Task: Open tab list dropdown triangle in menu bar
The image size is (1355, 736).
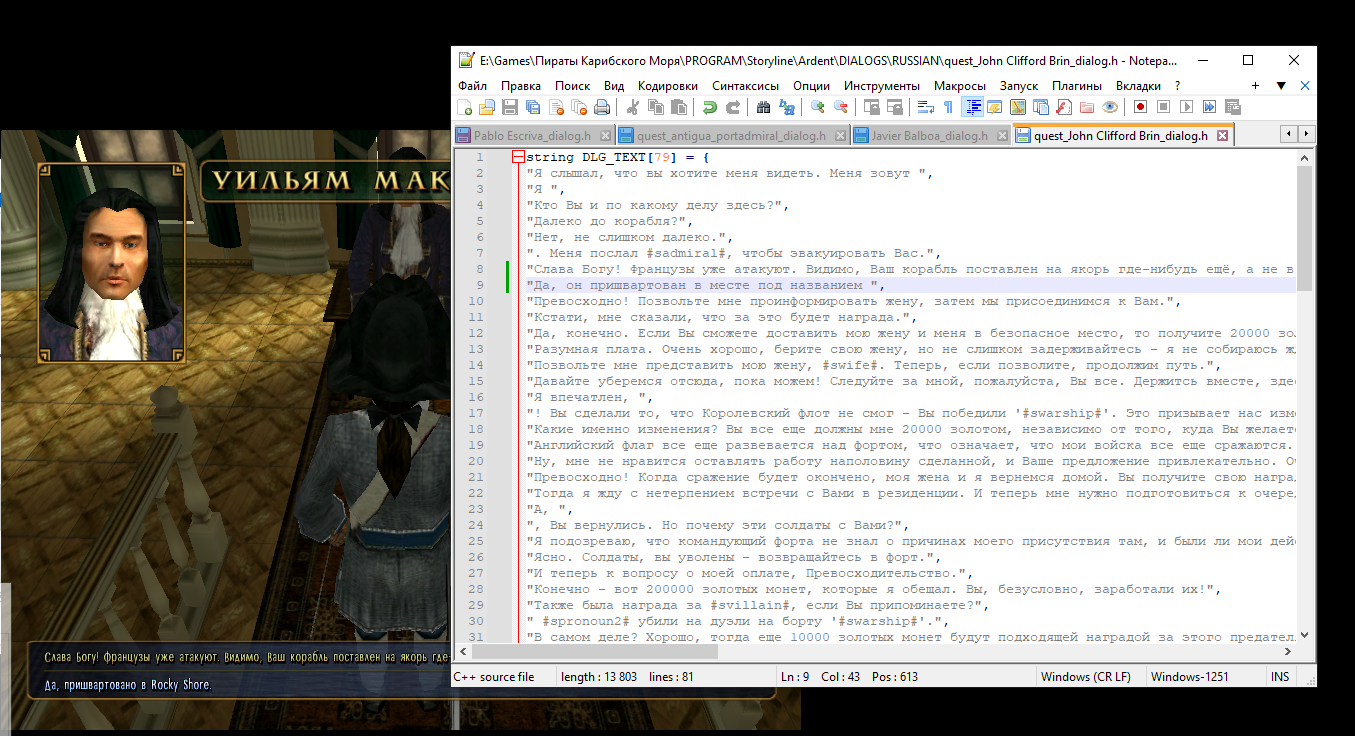Action: tap(1281, 86)
